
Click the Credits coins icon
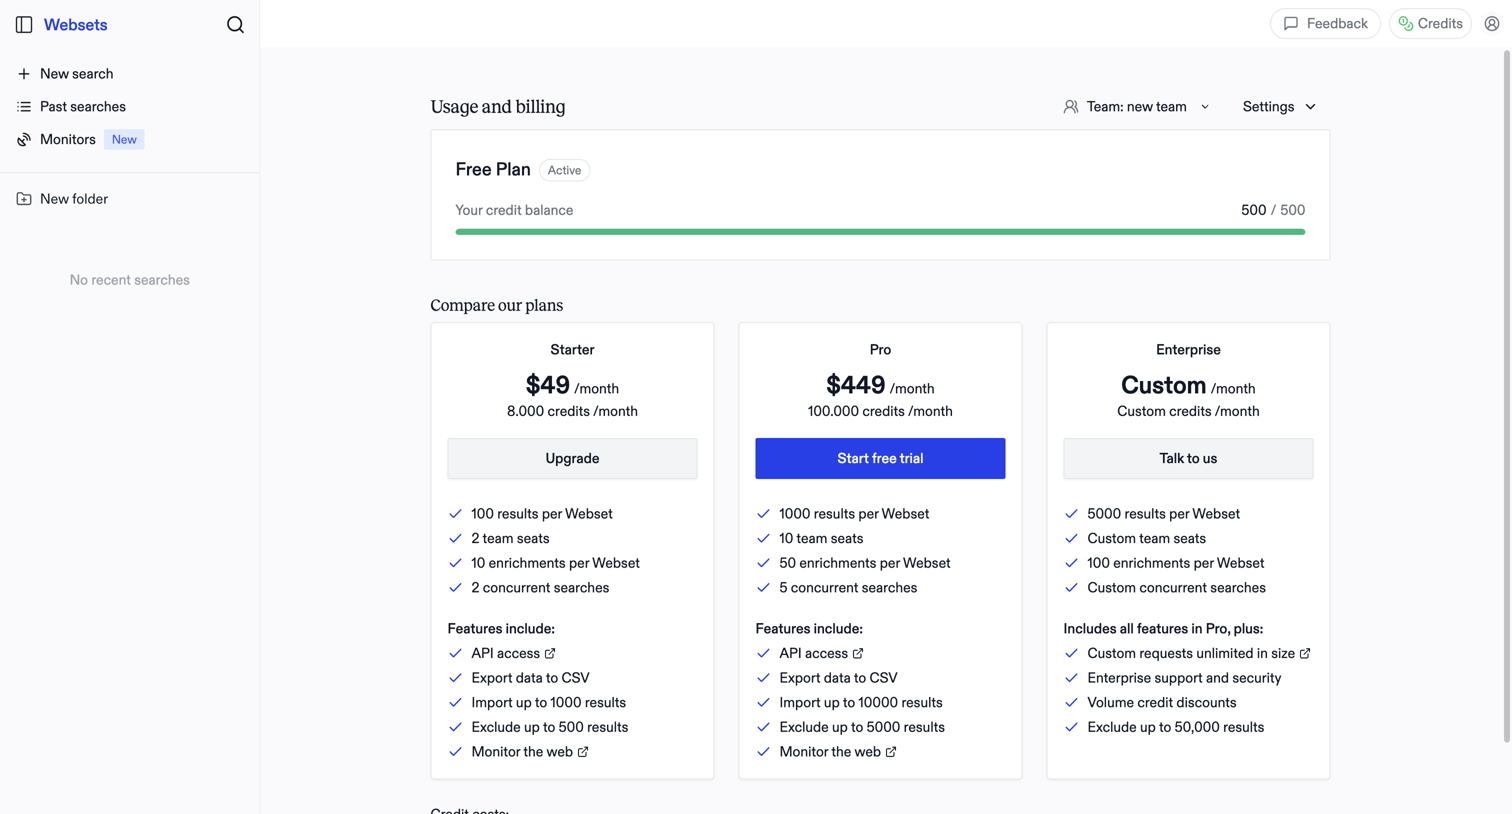(x=1405, y=24)
